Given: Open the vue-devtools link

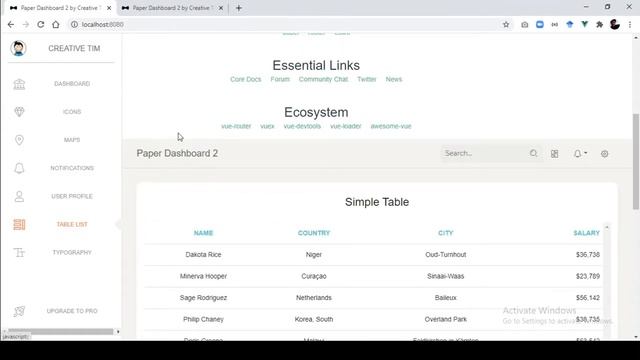Looking at the screenshot, I should click(302, 126).
